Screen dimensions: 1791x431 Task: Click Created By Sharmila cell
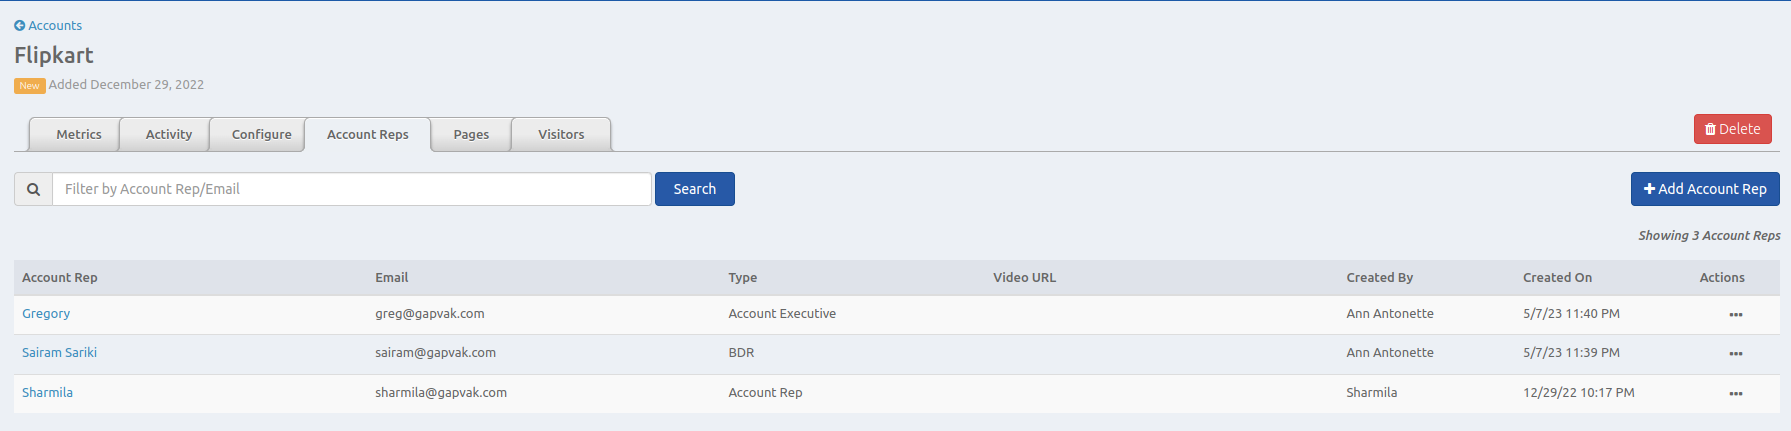pyautogui.click(x=1372, y=393)
